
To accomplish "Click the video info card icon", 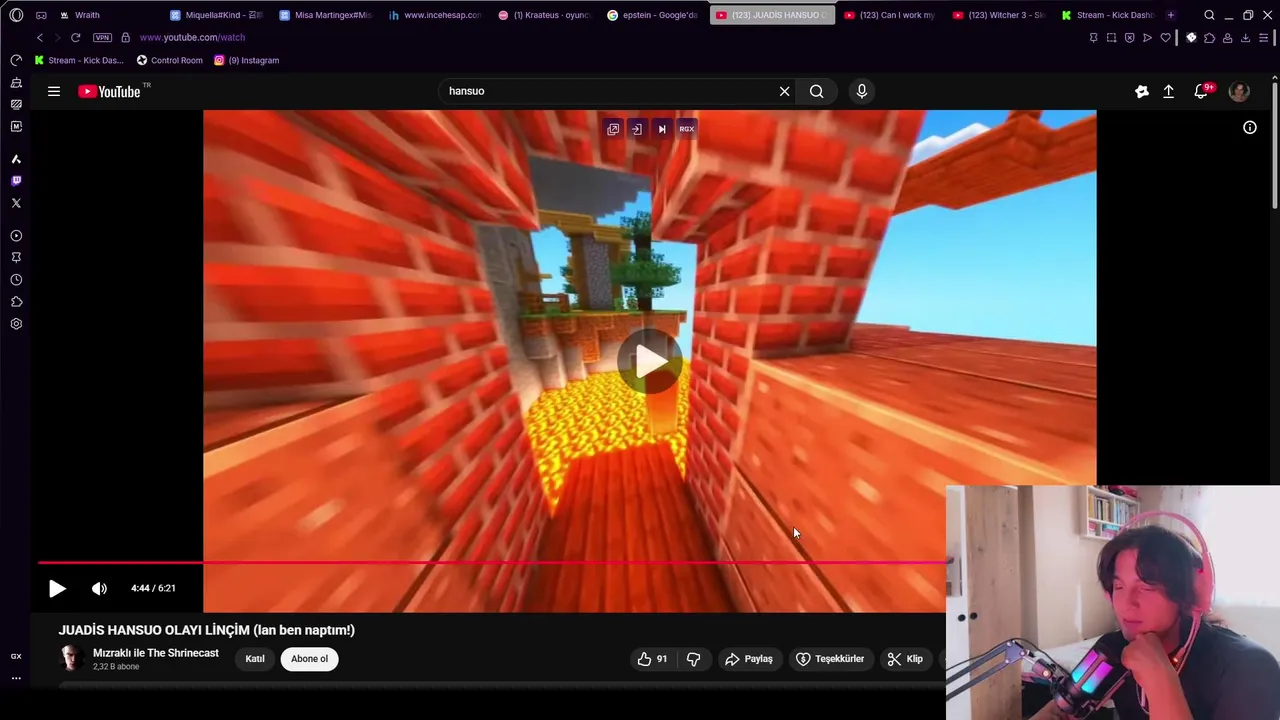I will [1250, 127].
